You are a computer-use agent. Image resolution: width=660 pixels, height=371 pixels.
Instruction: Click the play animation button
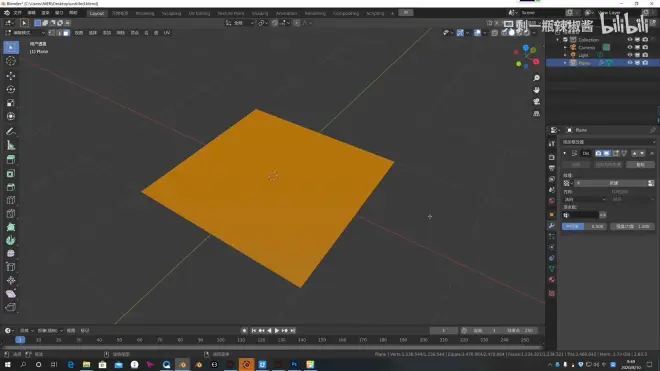click(x=277, y=331)
